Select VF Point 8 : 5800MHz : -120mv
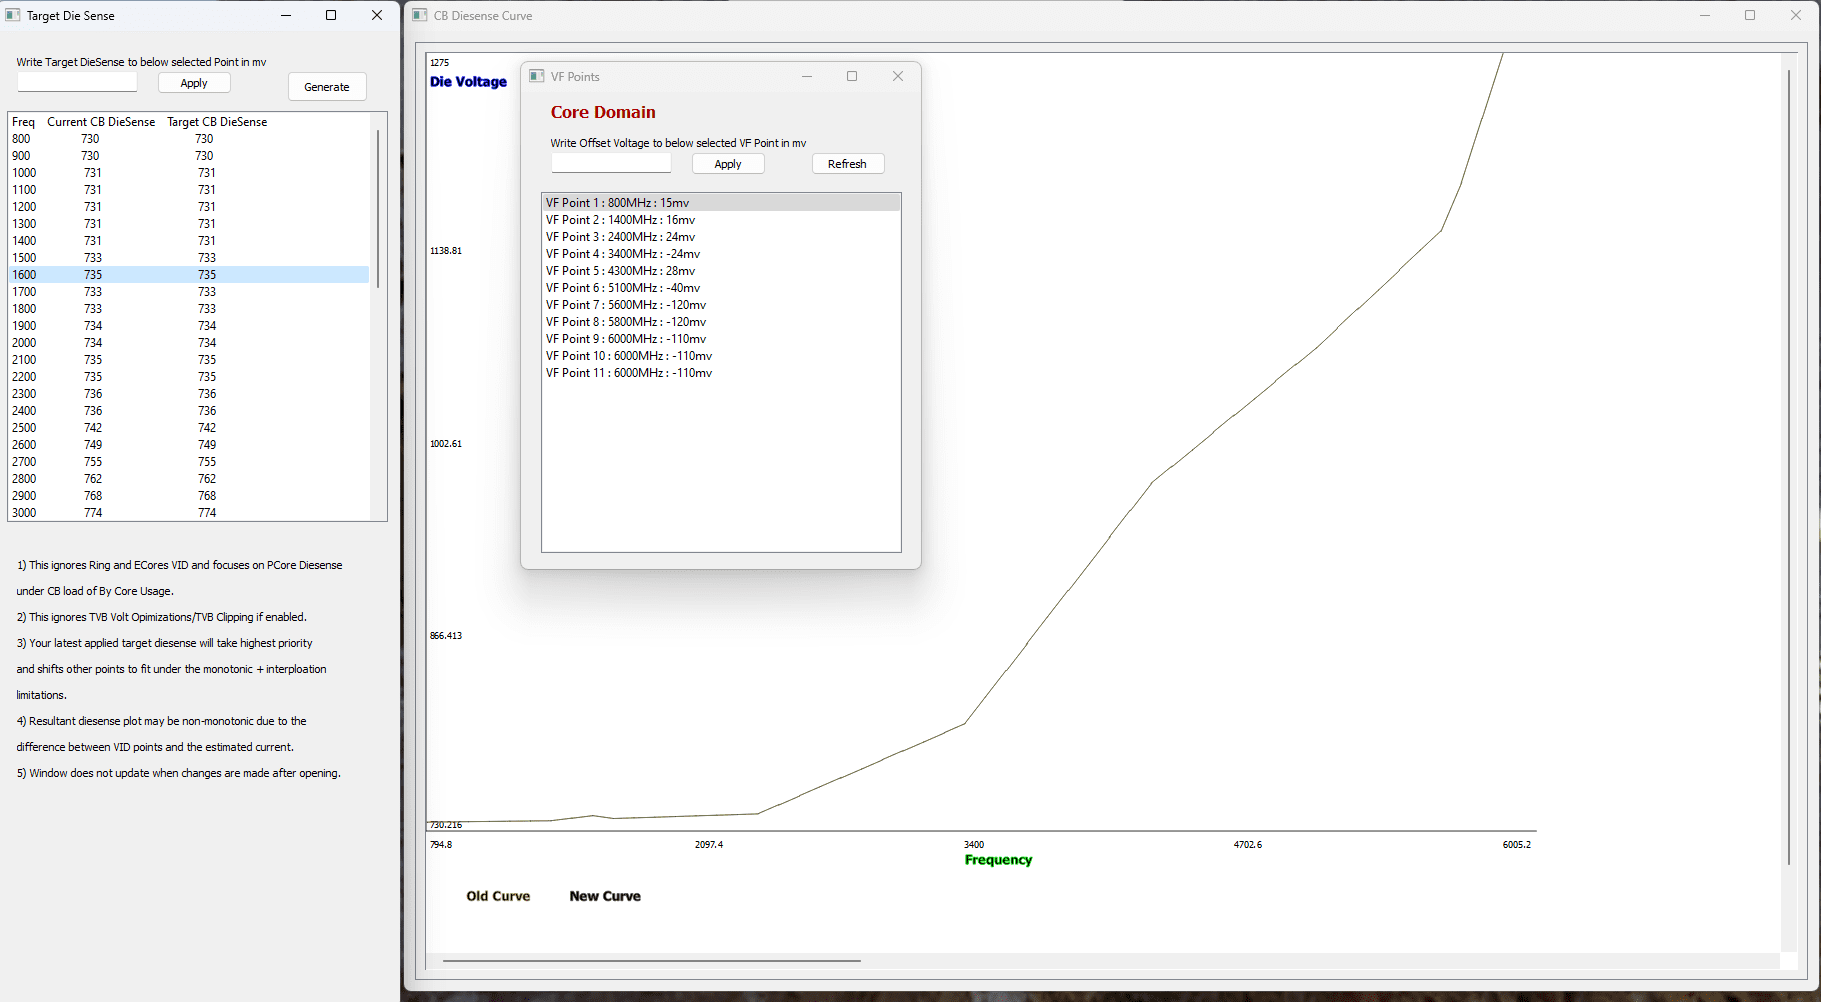The width and height of the screenshot is (1821, 1002). click(721, 322)
